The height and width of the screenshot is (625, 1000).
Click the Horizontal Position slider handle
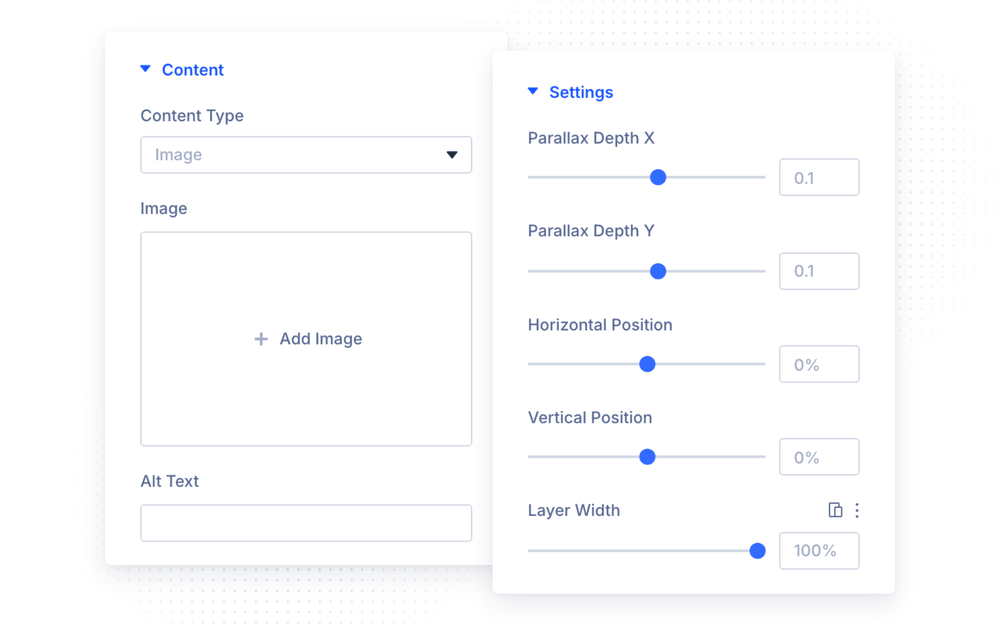click(647, 364)
